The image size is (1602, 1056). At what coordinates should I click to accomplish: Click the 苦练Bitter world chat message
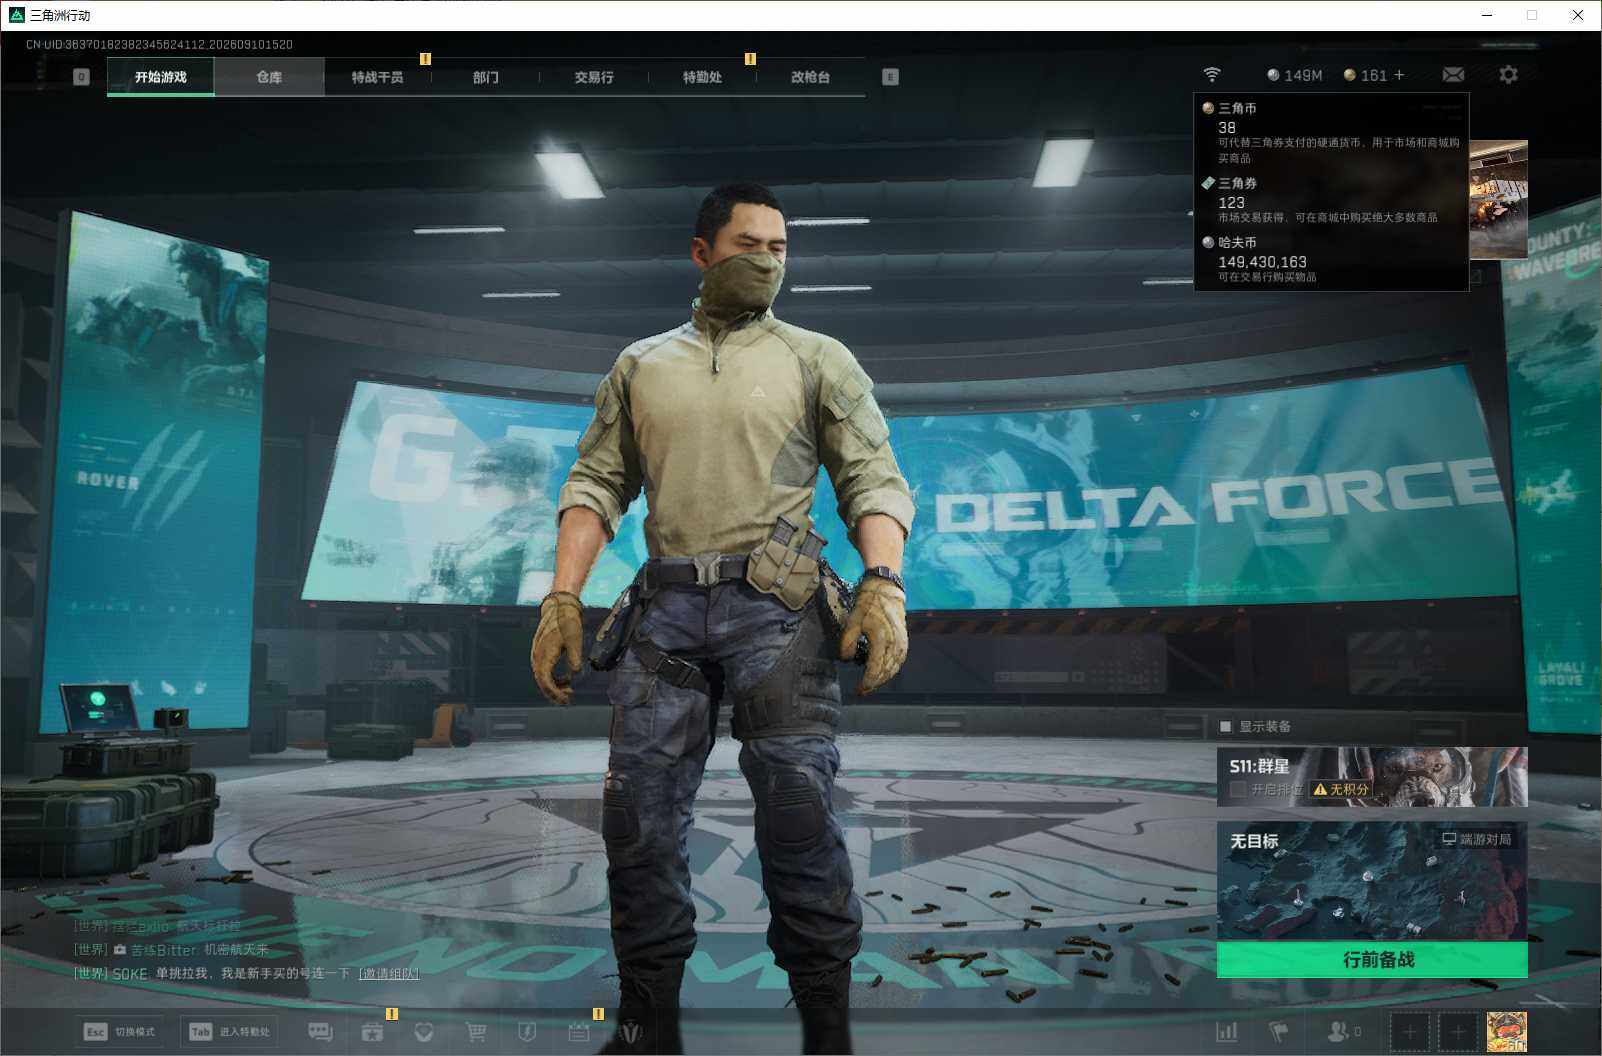coord(171,949)
